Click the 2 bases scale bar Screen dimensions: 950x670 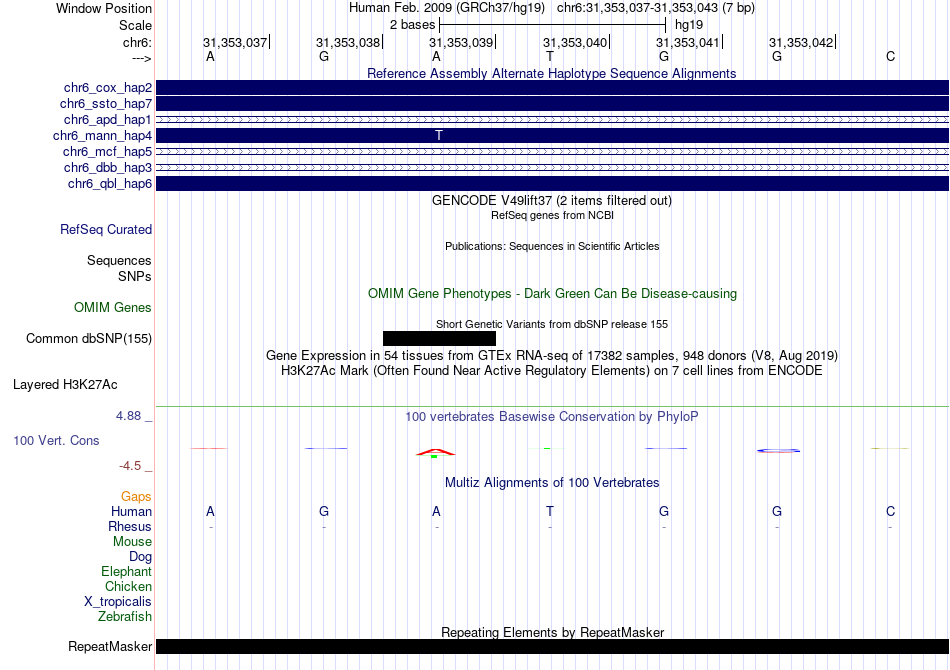point(552,25)
